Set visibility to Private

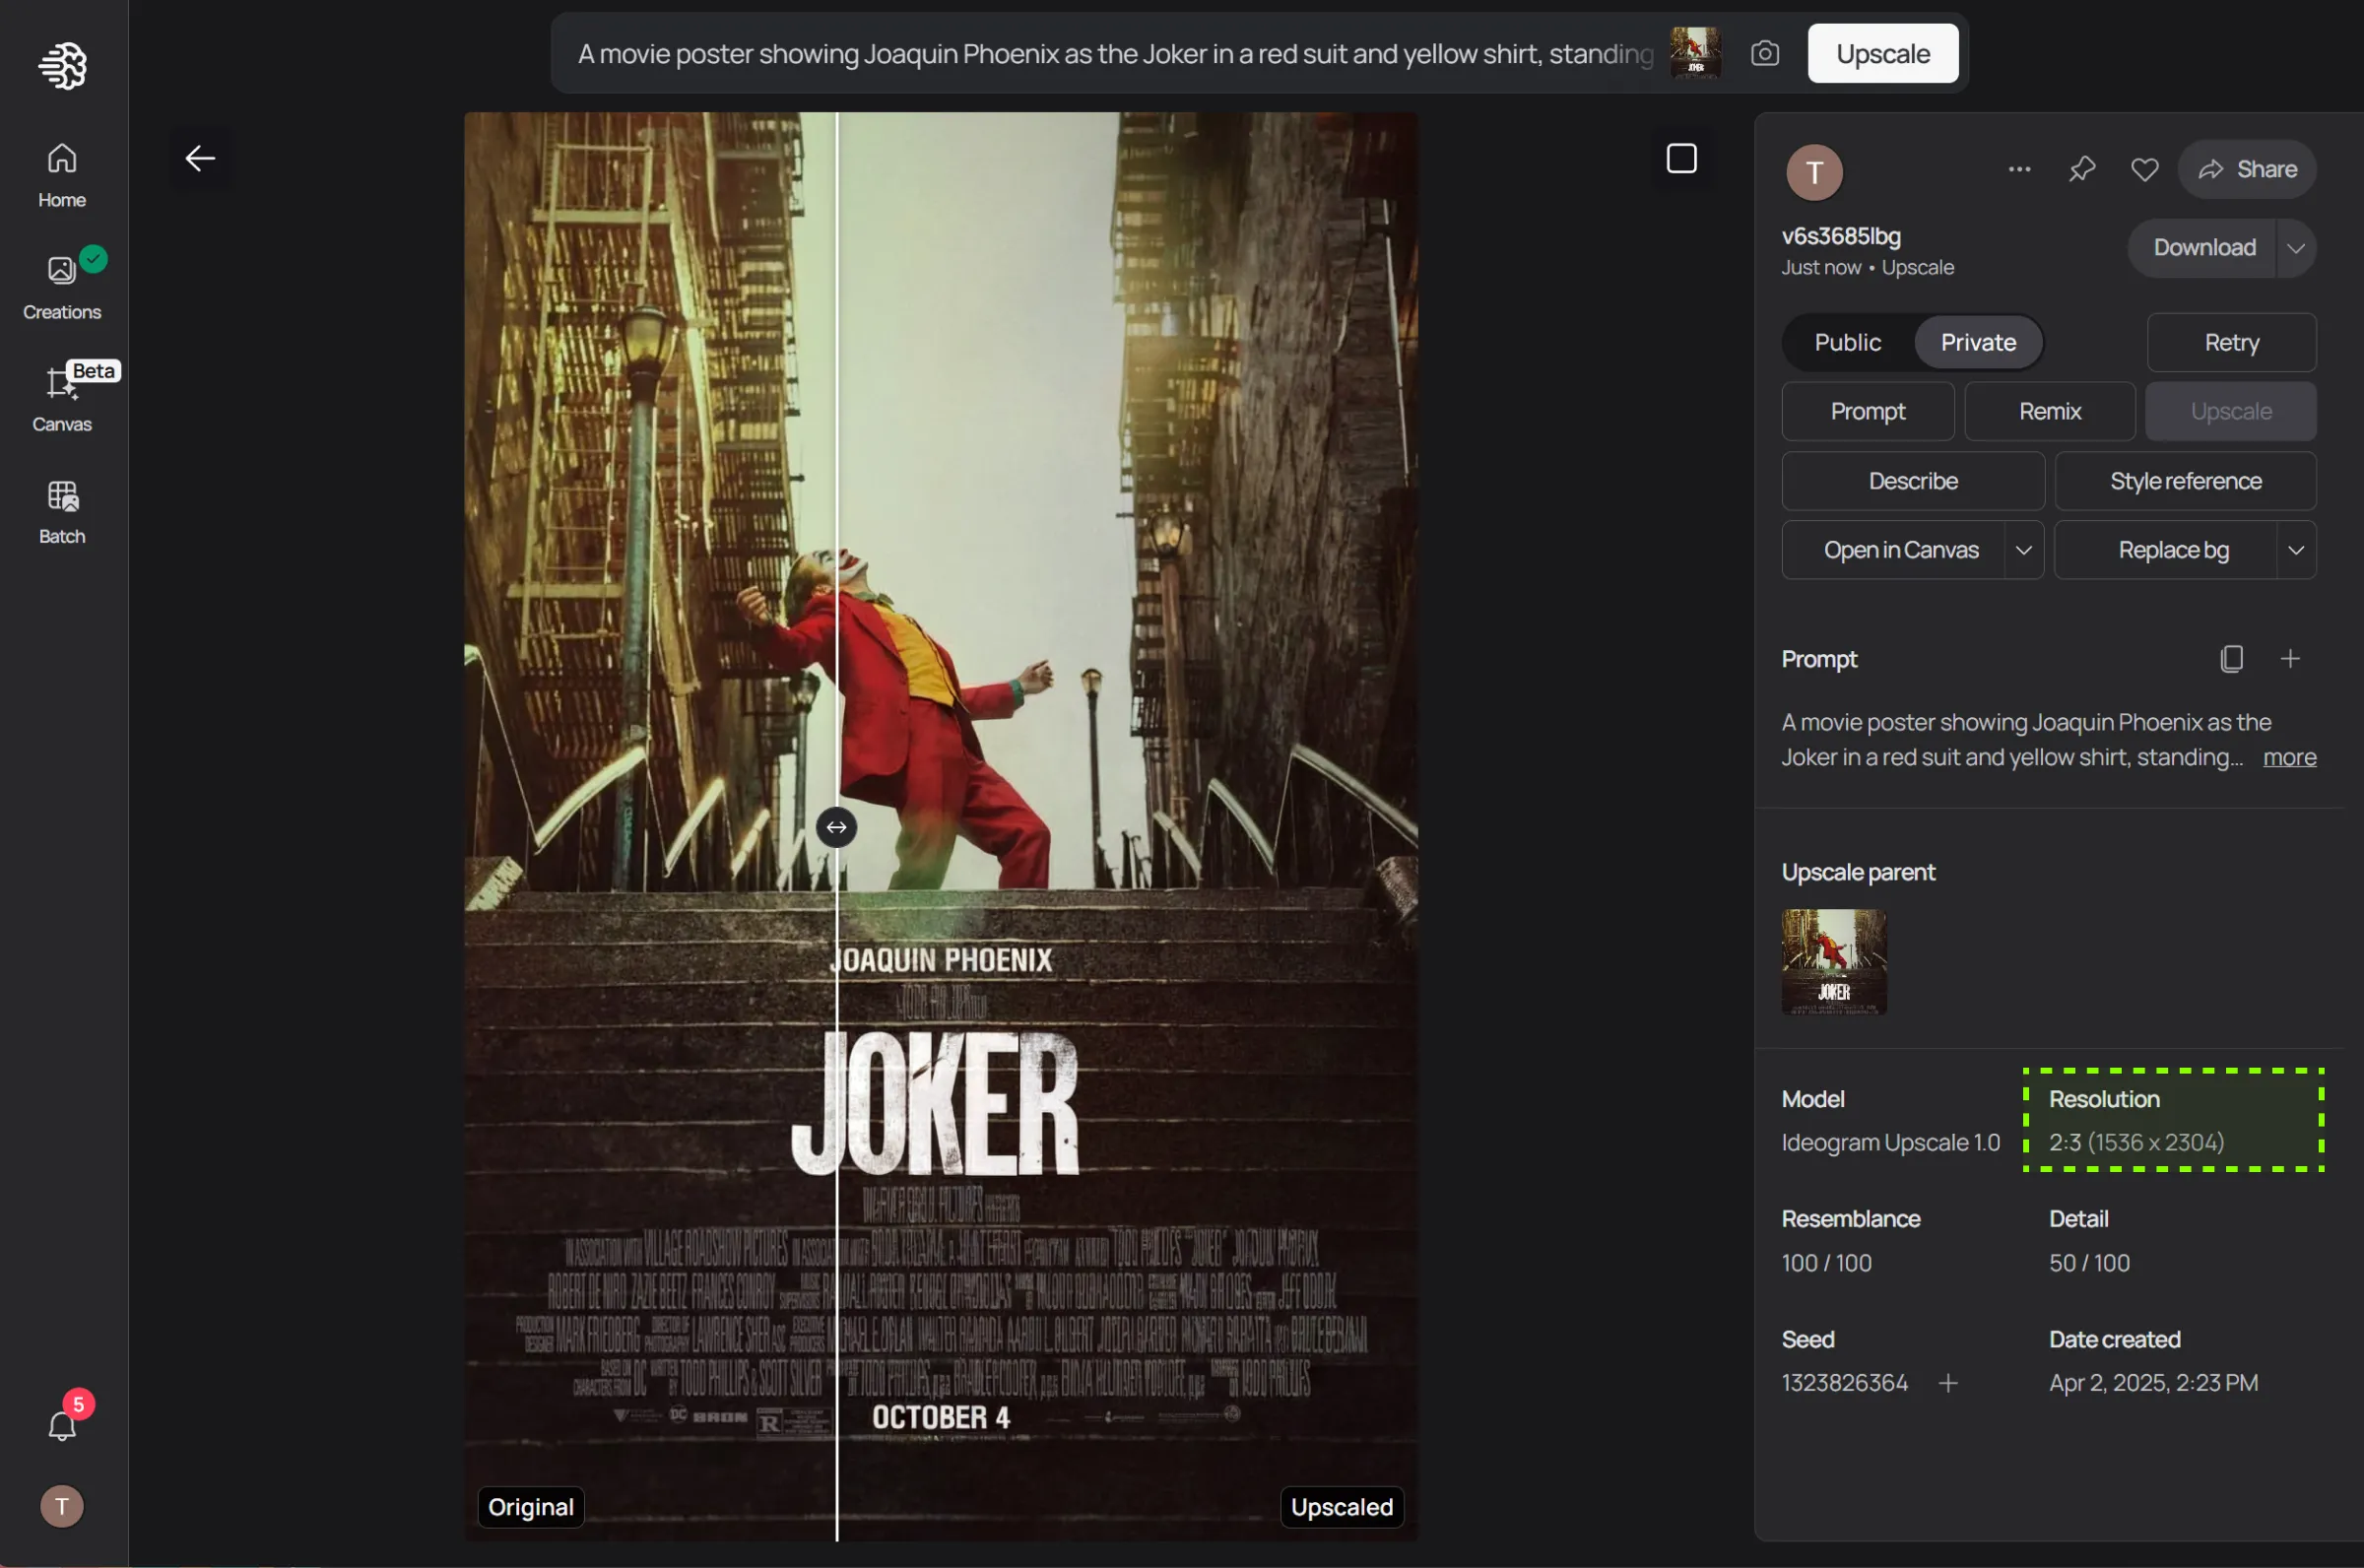point(1977,342)
